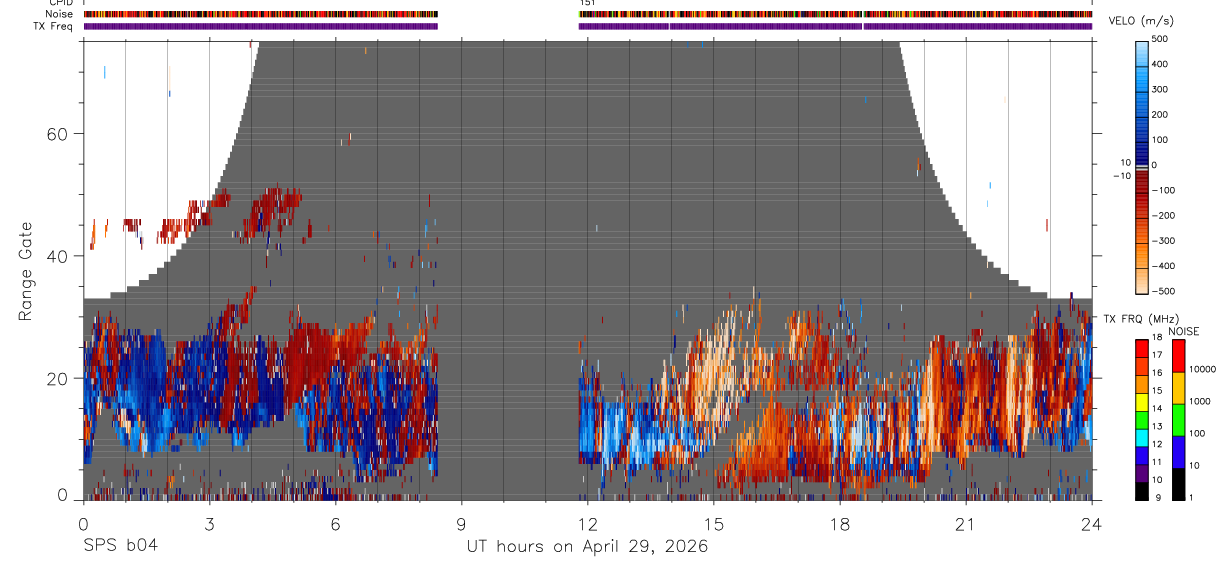This screenshot has height=567, width=1228.
Task: Click the 'SPS b04' radar label
Action: click(x=120, y=546)
